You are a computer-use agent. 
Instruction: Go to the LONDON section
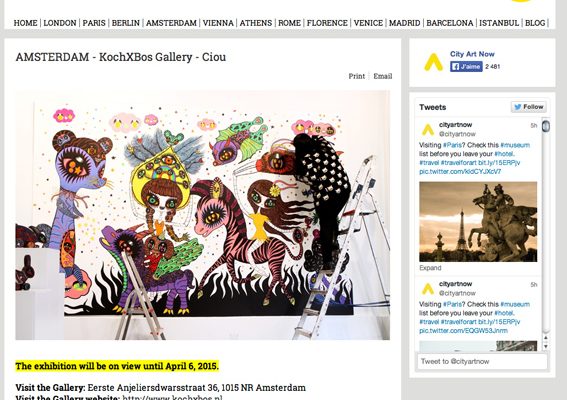point(60,23)
